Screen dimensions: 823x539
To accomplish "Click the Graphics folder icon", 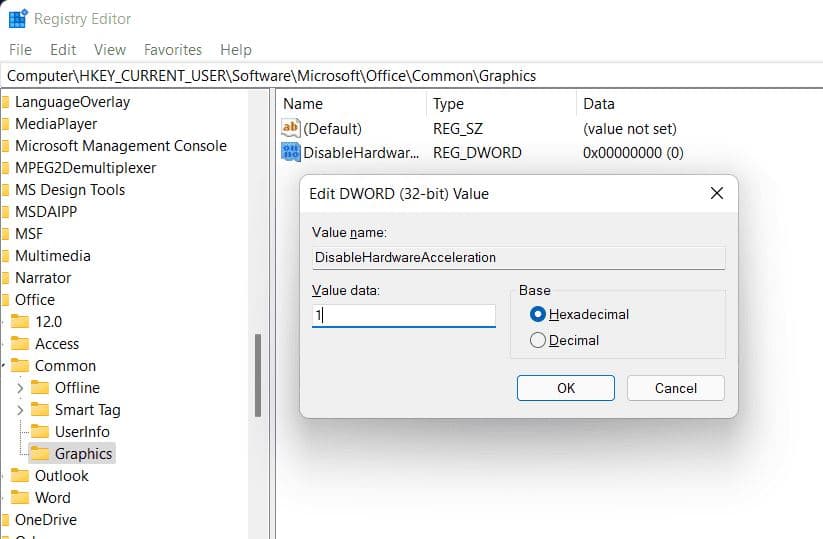I will 40,454.
